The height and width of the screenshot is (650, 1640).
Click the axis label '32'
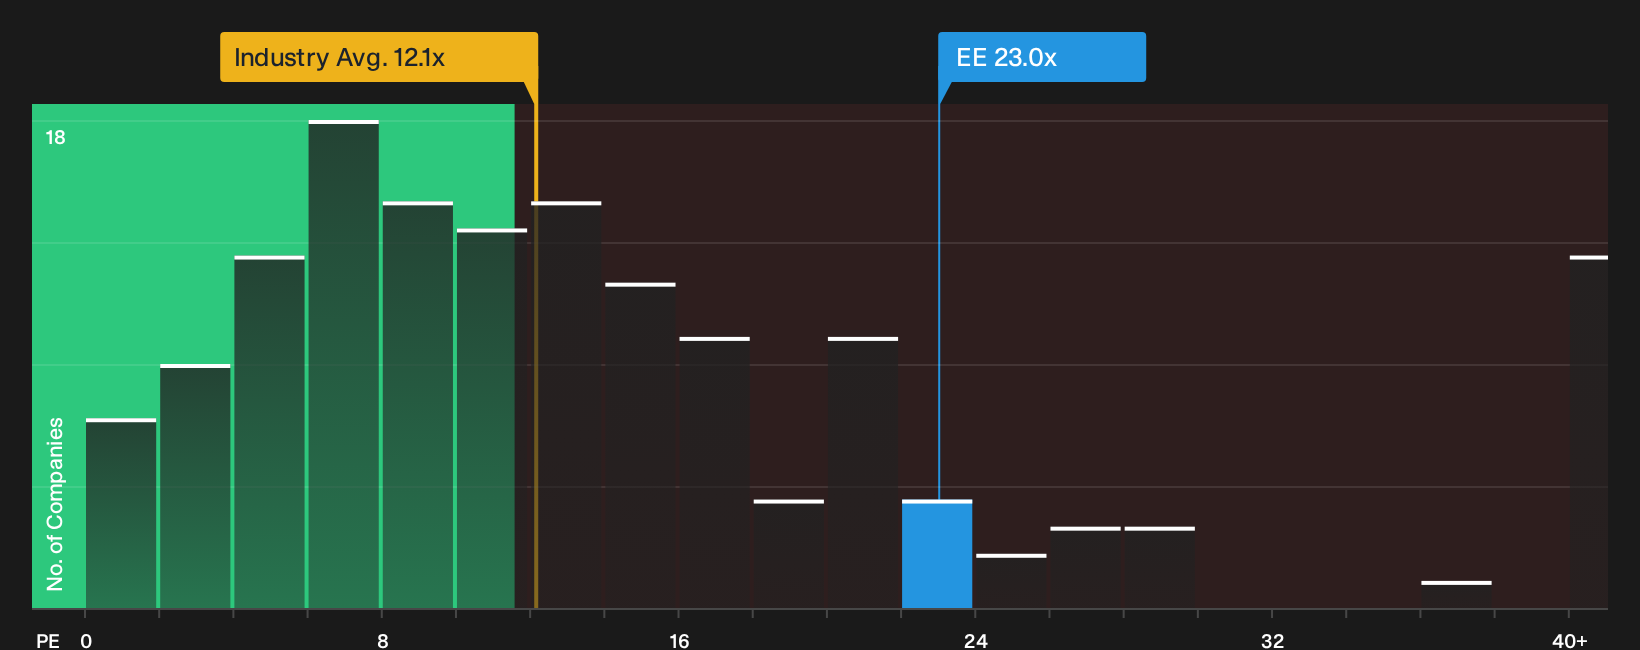1272,640
